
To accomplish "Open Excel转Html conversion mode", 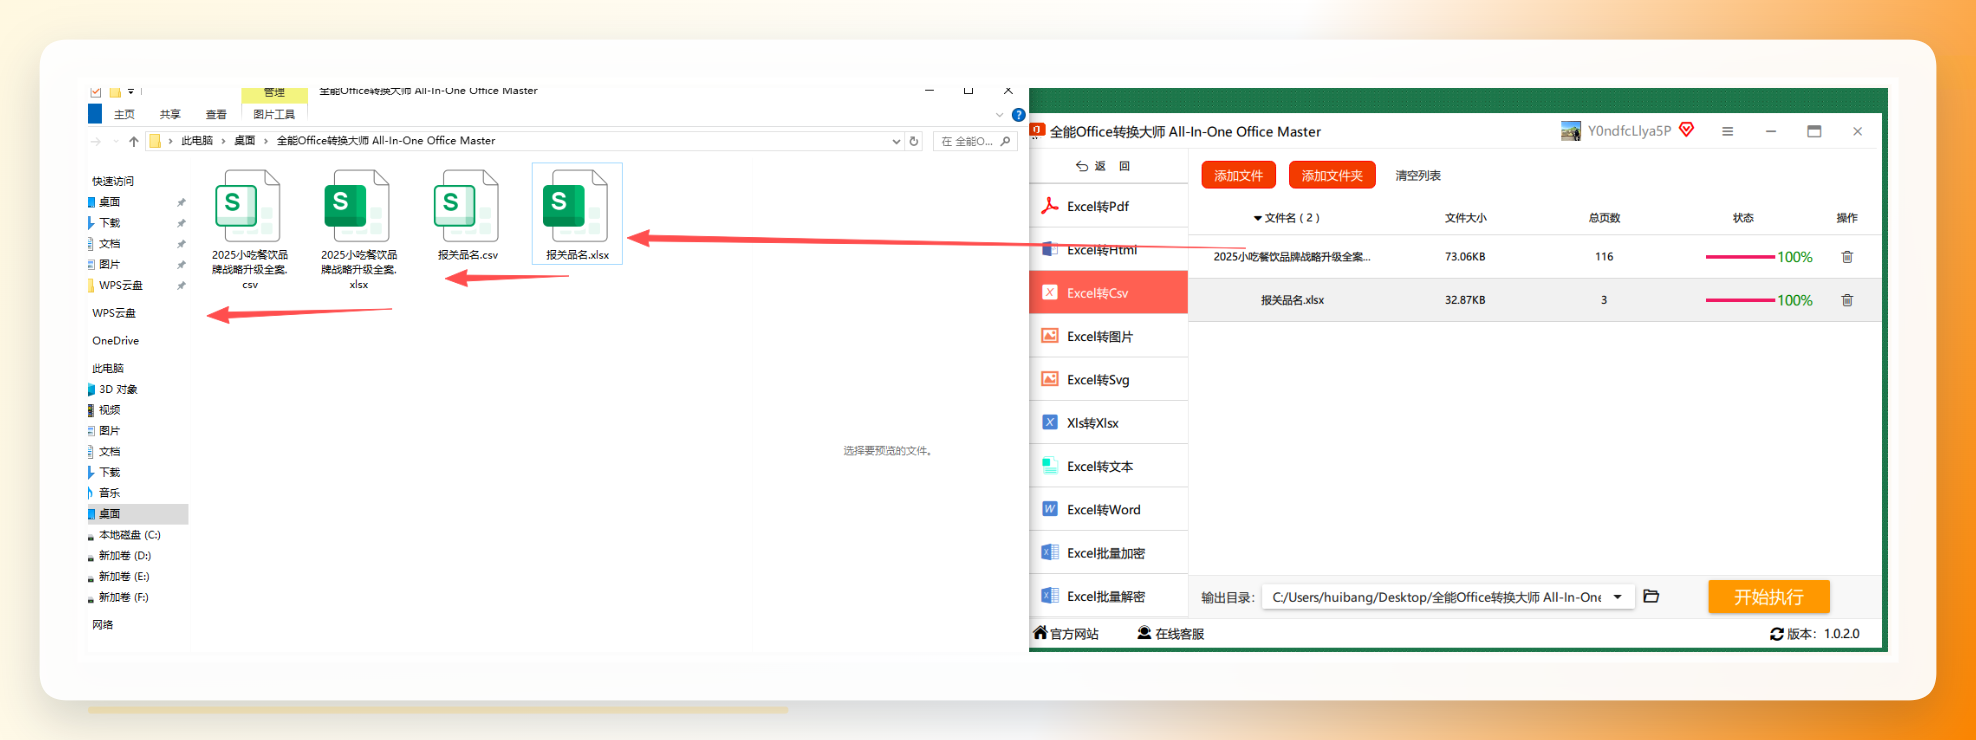I will [1109, 249].
